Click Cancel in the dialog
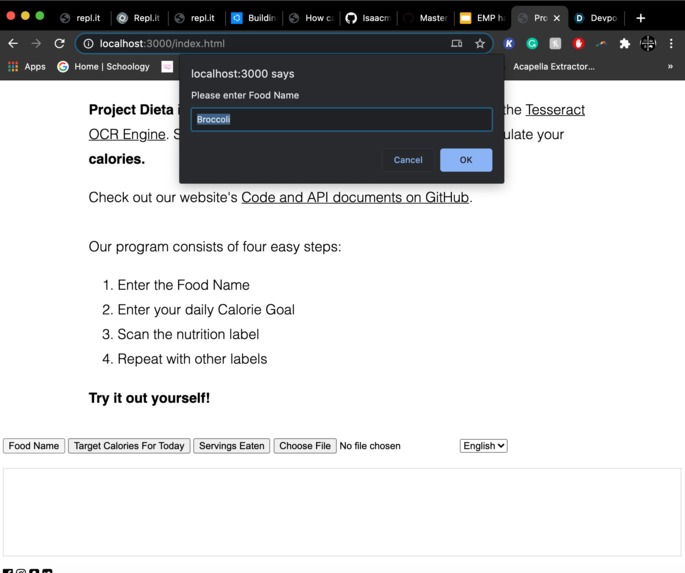The height and width of the screenshot is (573, 685). [x=408, y=160]
